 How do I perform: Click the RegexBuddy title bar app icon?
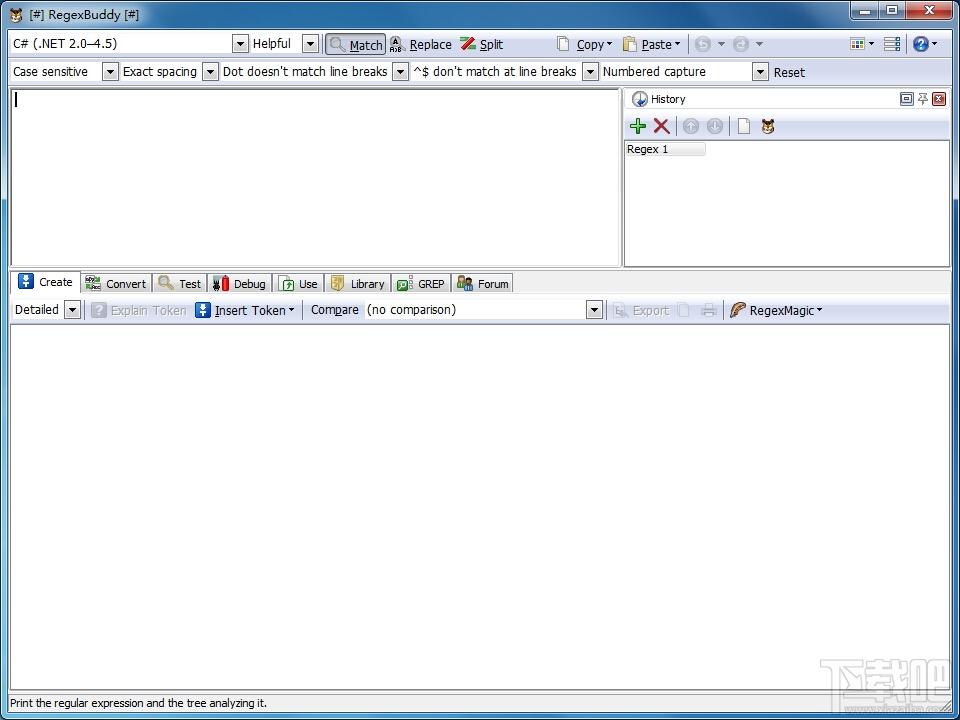pyautogui.click(x=16, y=15)
